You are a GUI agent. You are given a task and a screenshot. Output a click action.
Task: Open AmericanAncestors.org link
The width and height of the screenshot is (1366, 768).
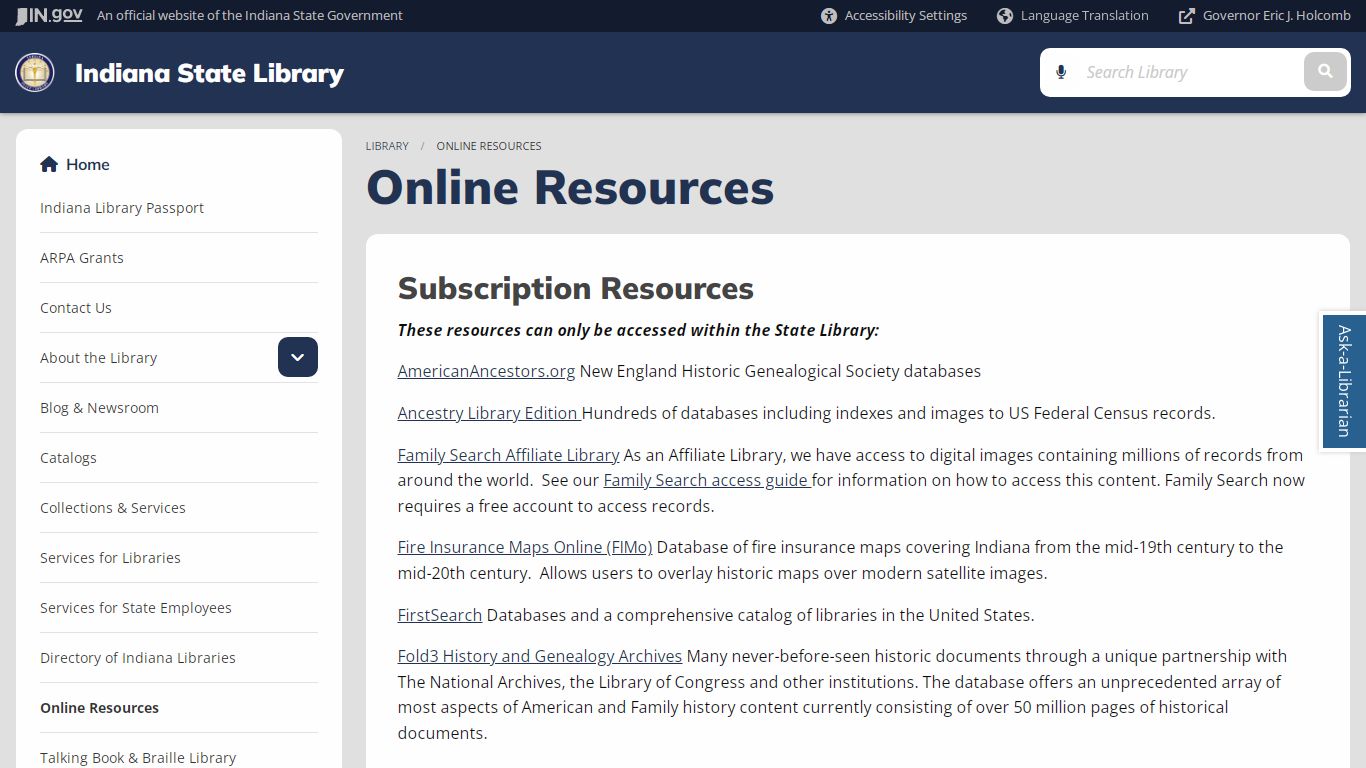486,371
